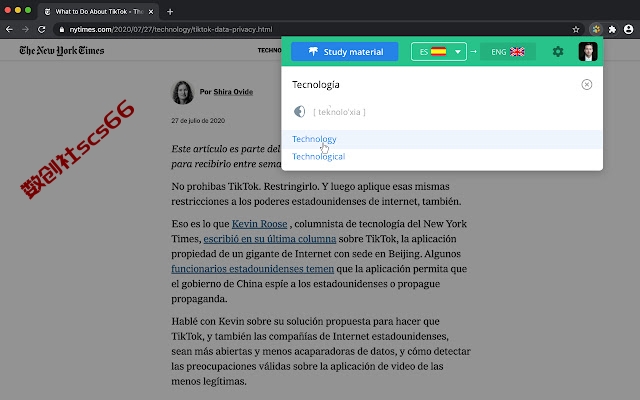The image size is (640, 400).
Task: Click the user profile avatar in popup
Action: (588, 51)
